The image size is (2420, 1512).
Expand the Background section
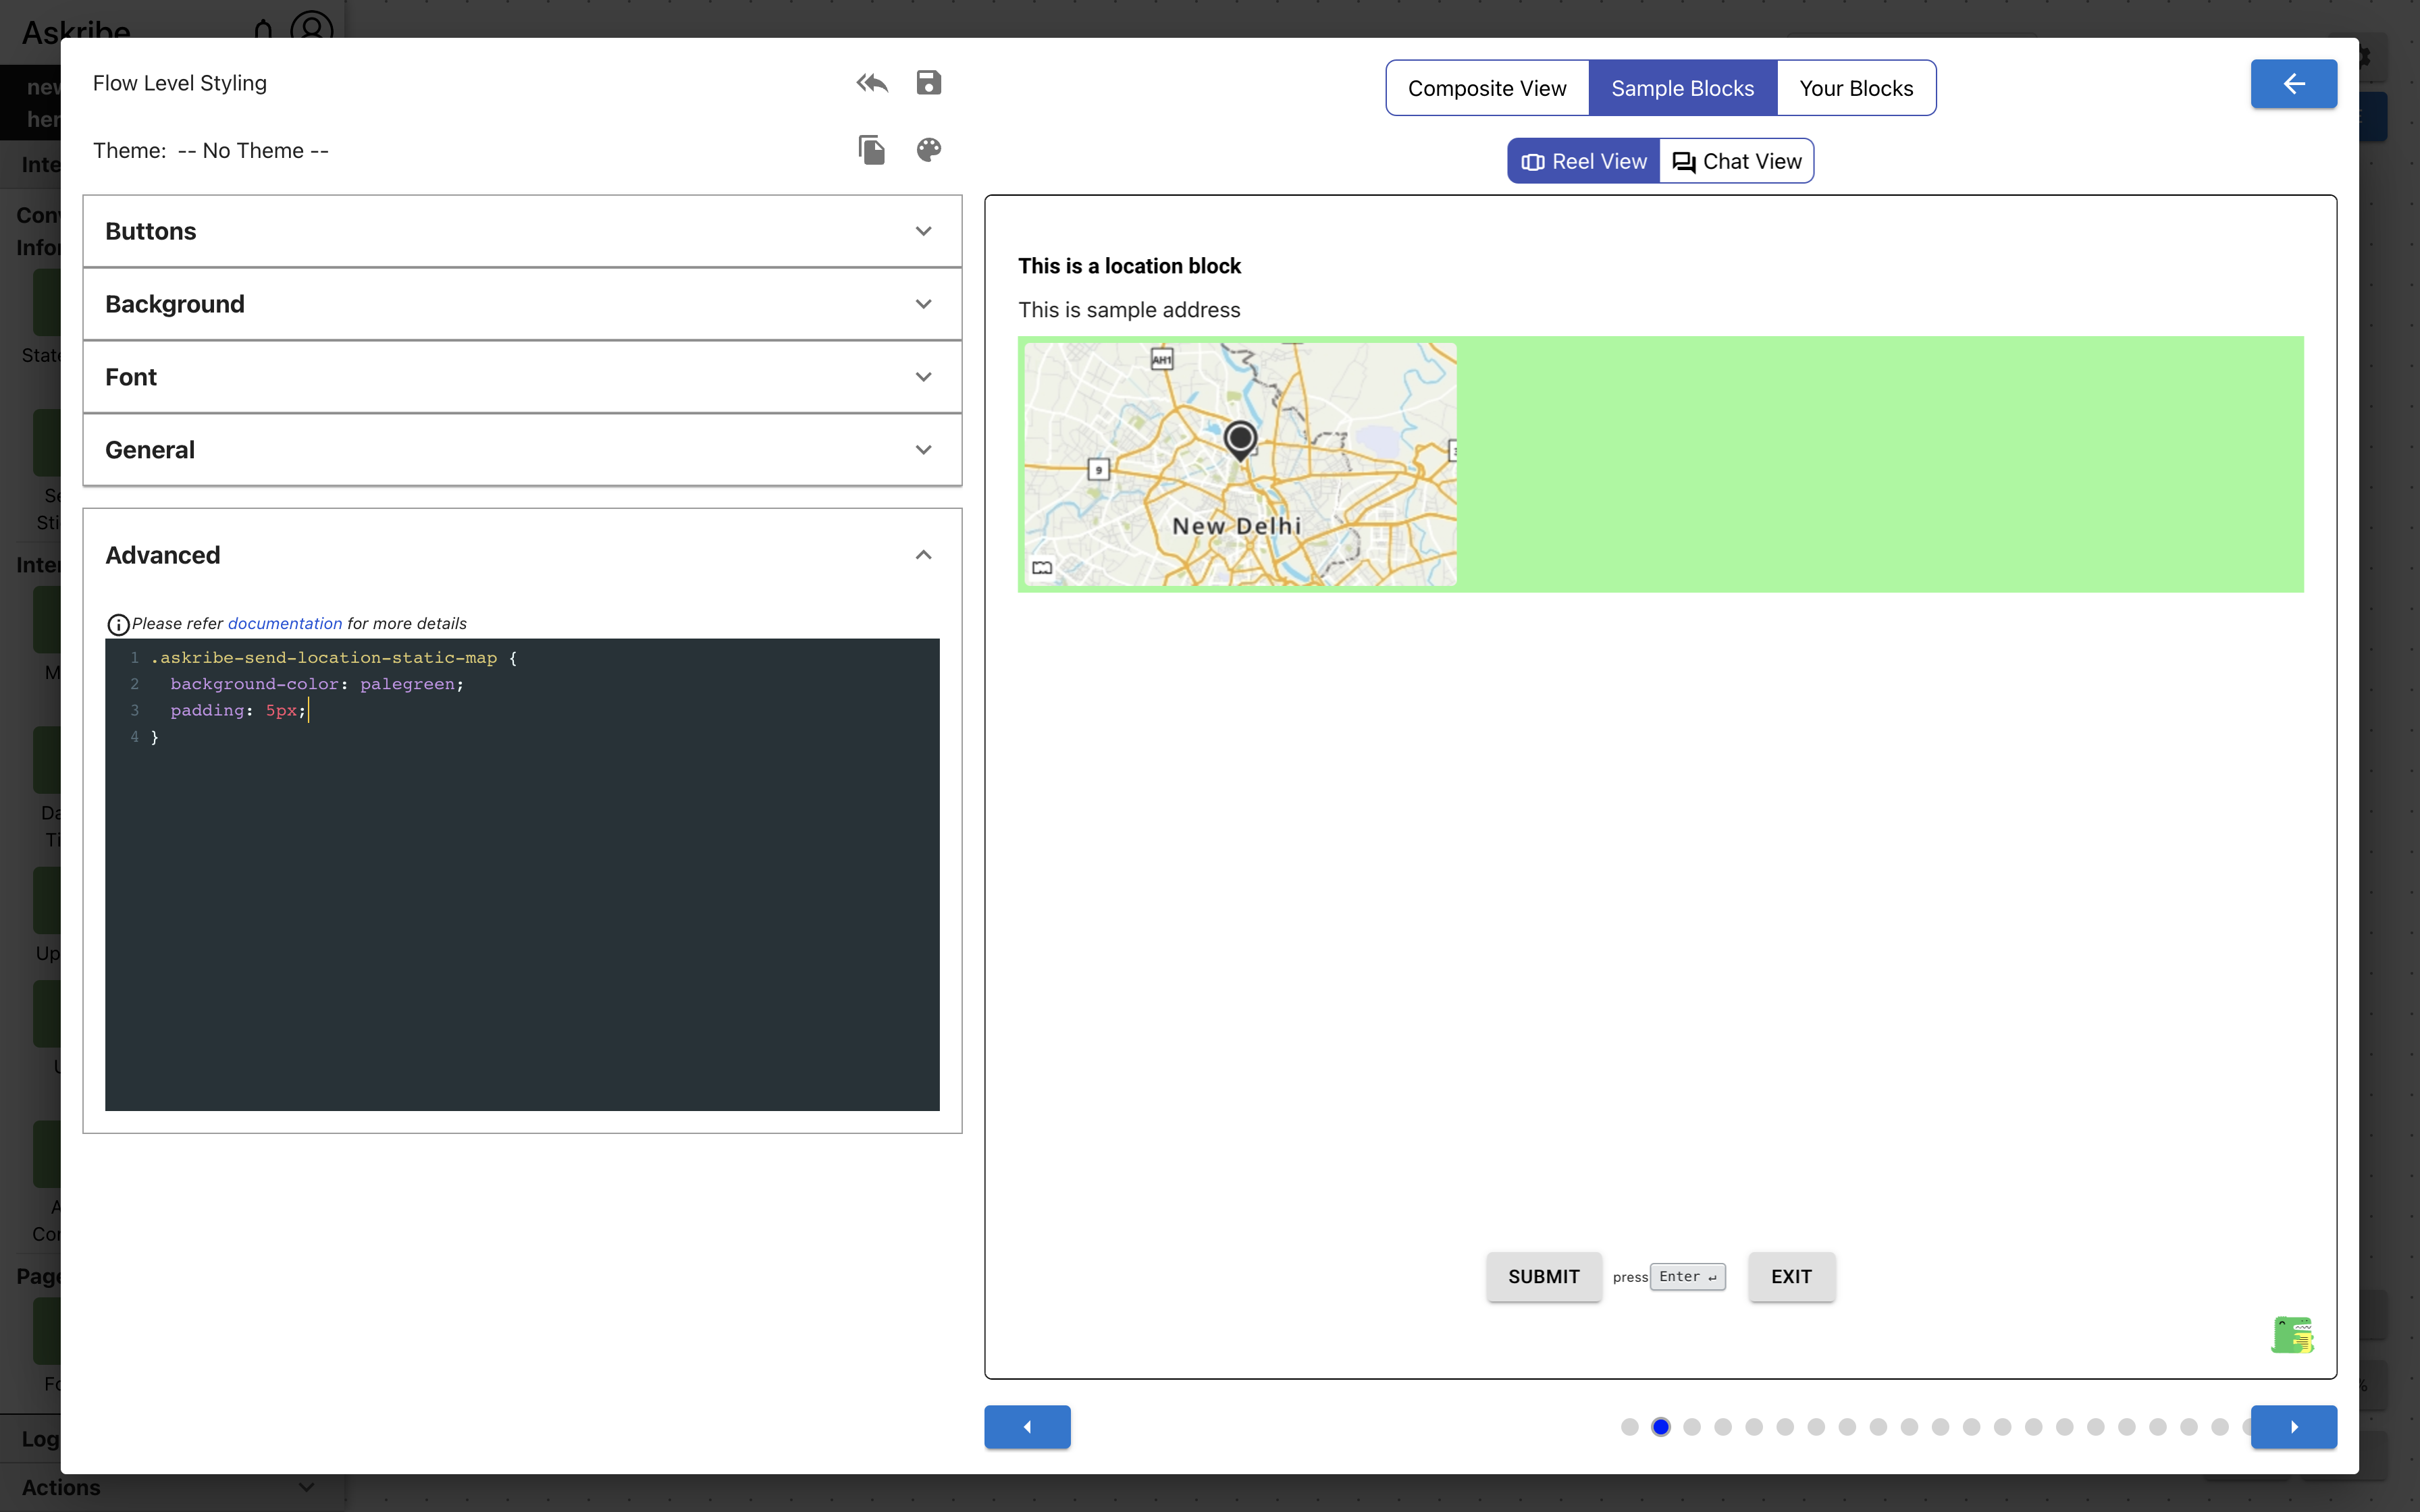522,304
